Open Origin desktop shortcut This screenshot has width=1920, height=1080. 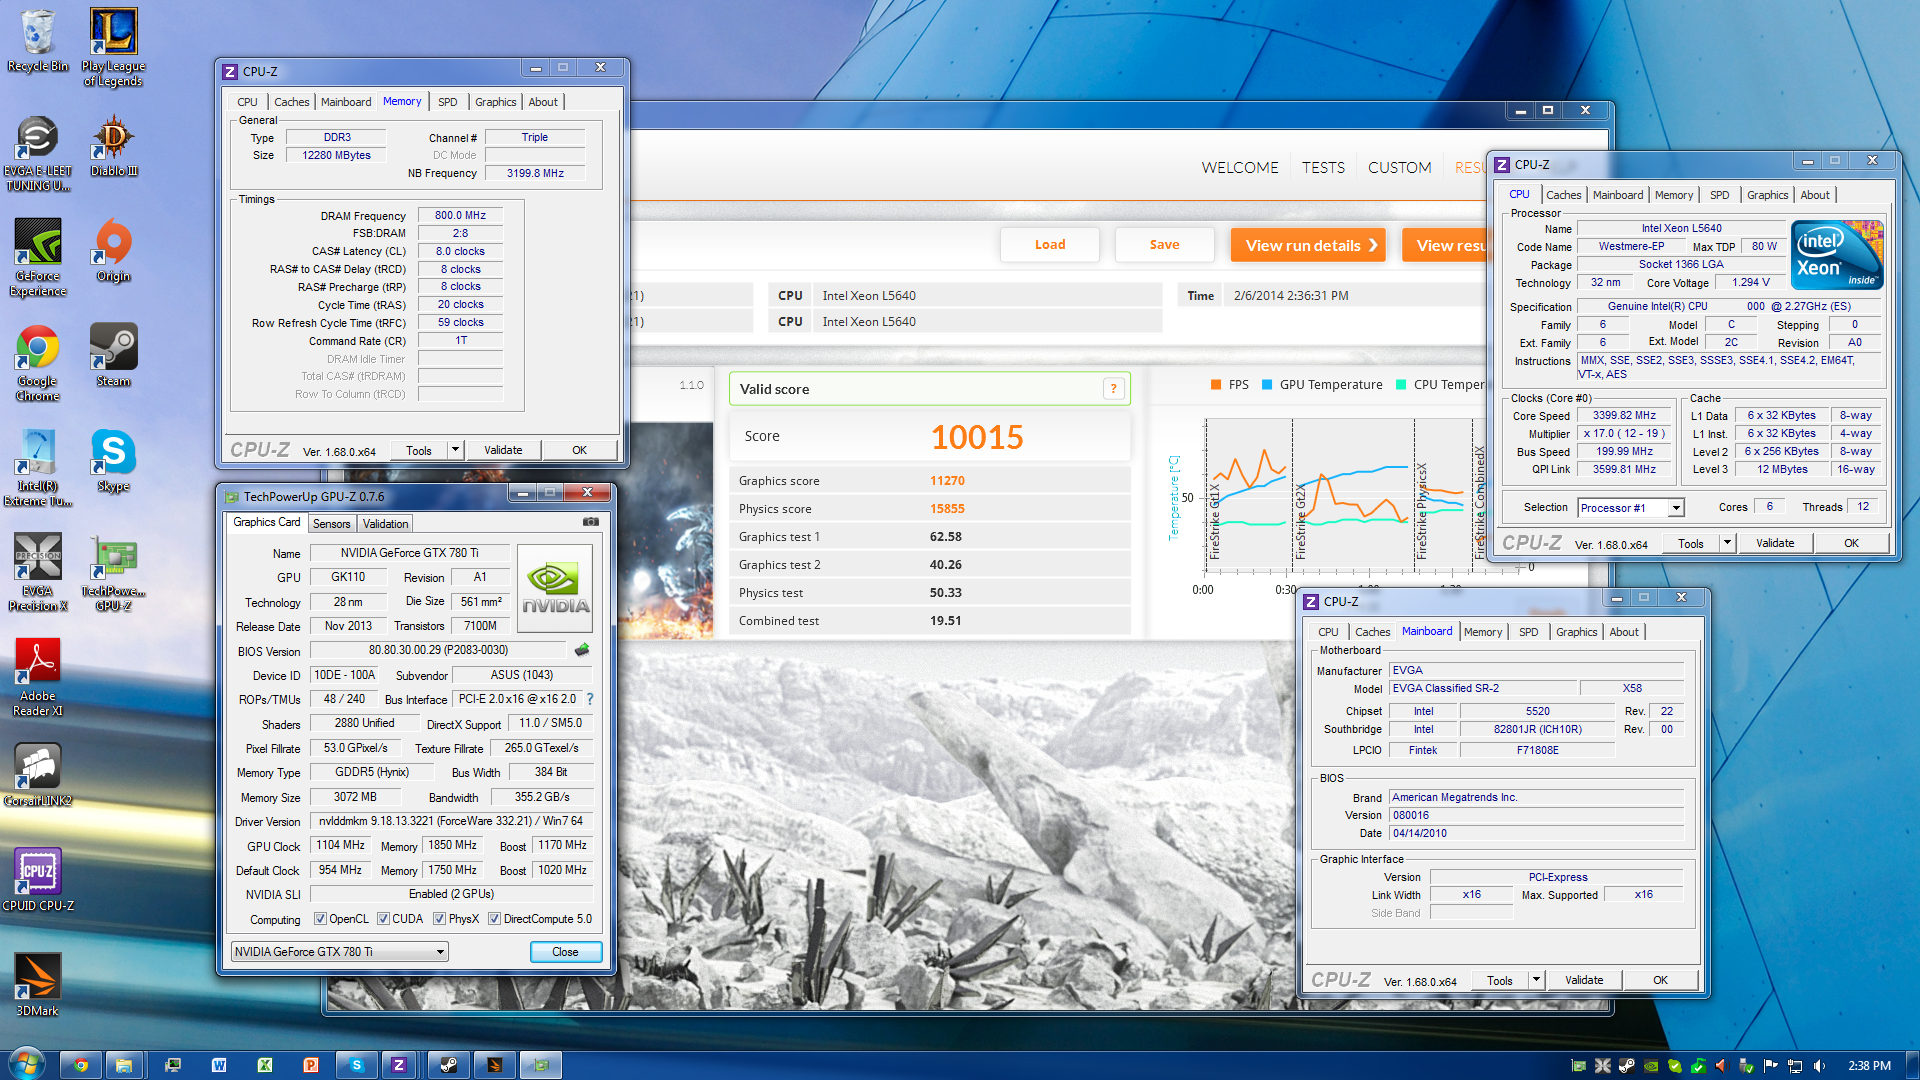[x=114, y=251]
